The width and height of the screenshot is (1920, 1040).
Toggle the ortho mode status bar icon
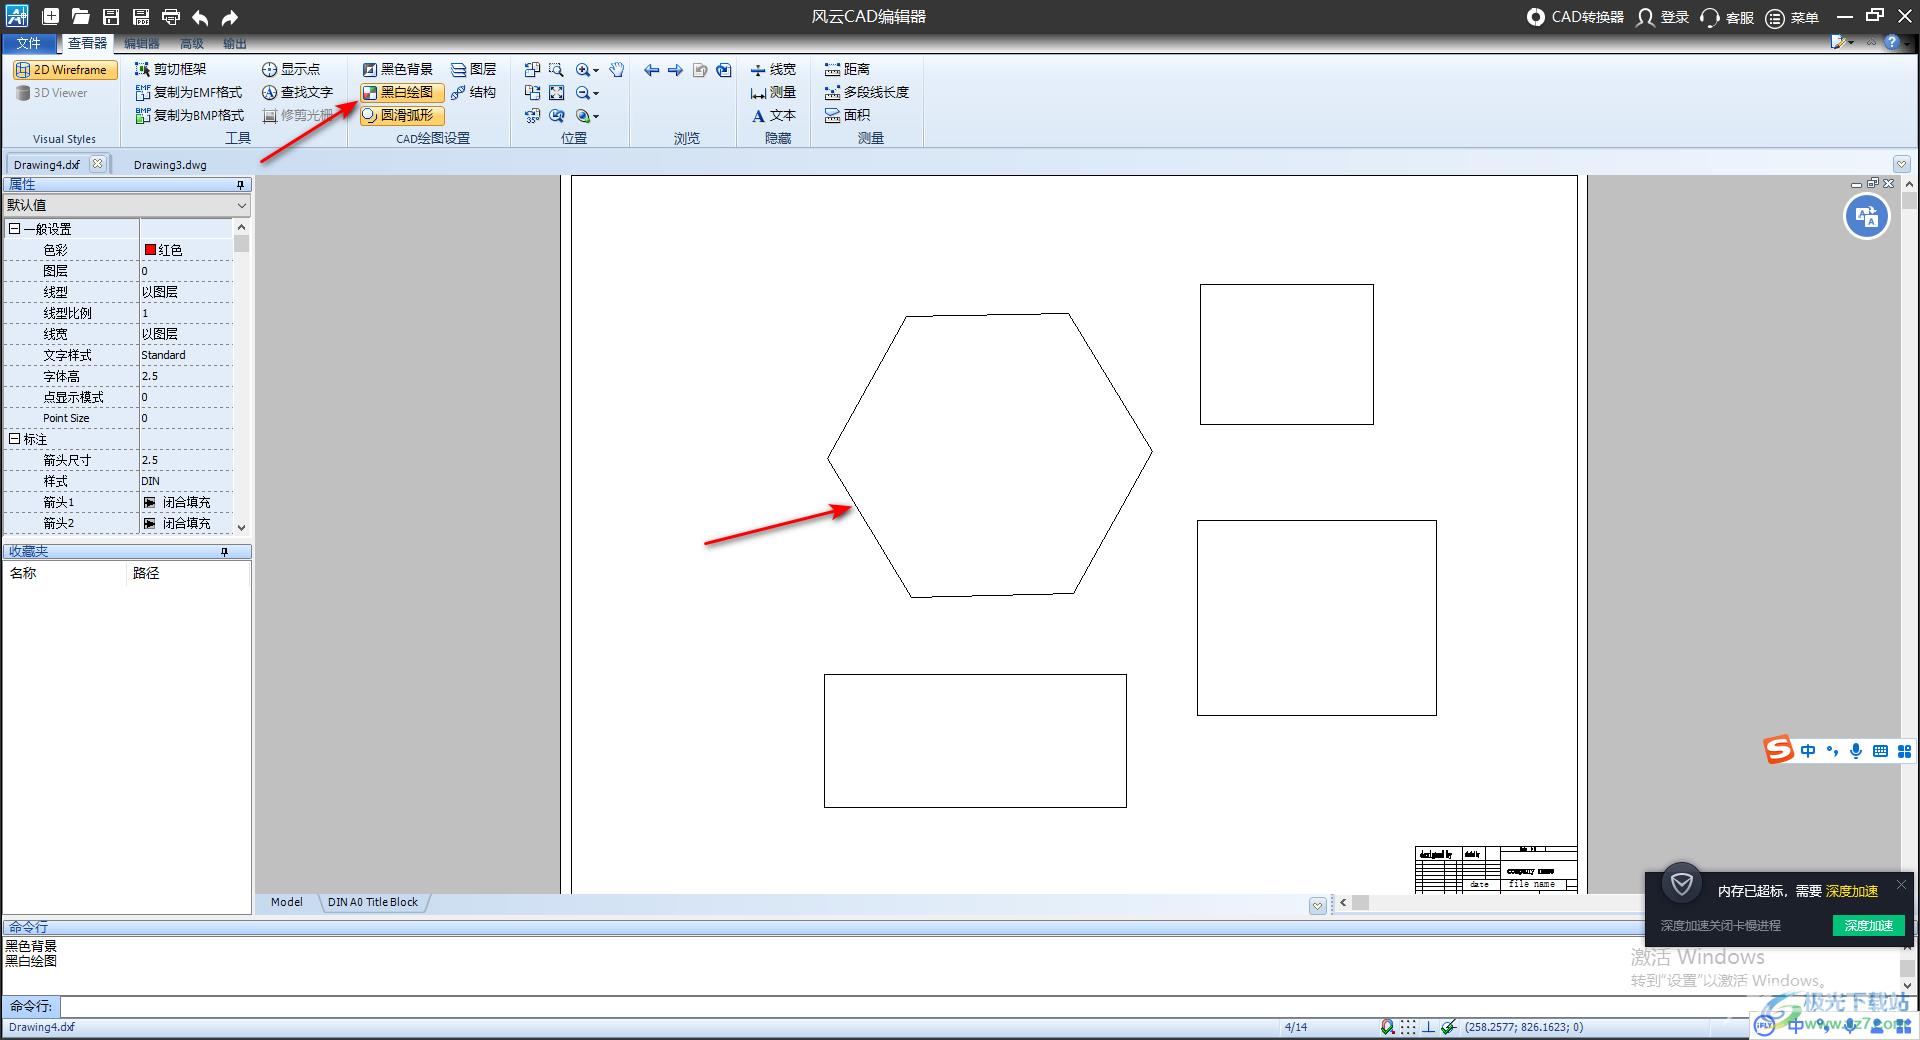click(x=1428, y=1027)
